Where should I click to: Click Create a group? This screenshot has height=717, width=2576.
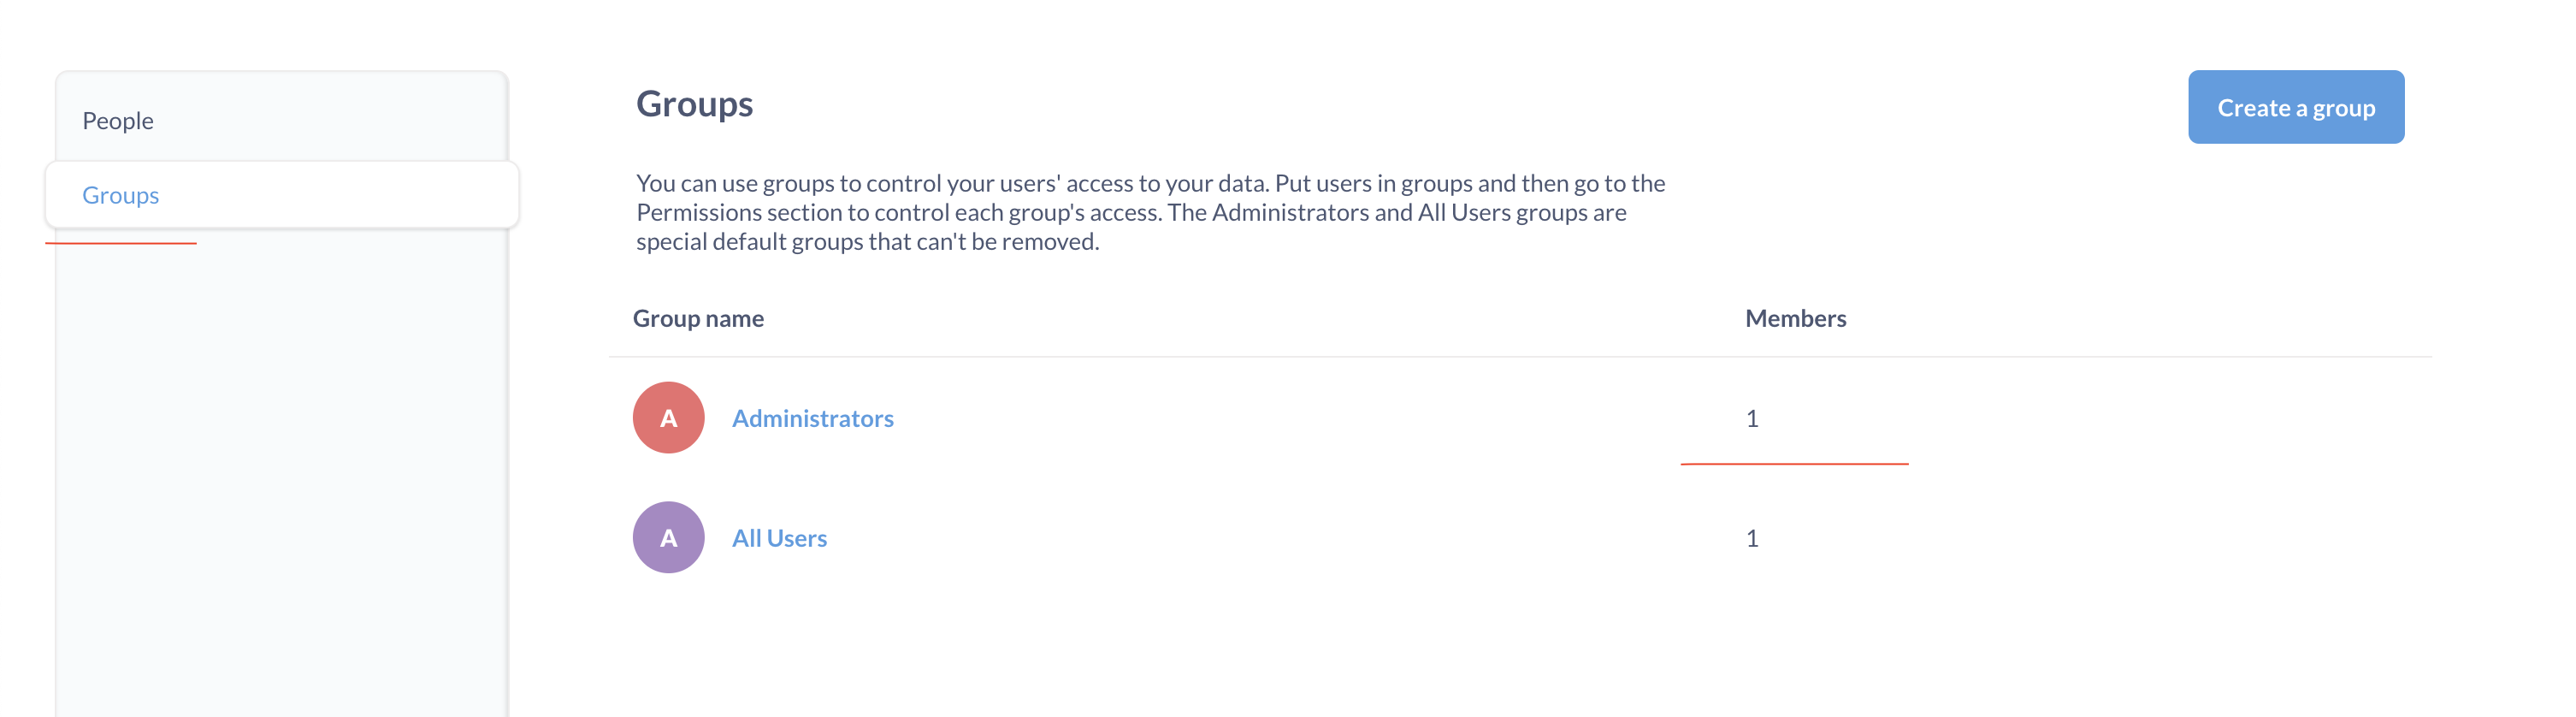2296,107
